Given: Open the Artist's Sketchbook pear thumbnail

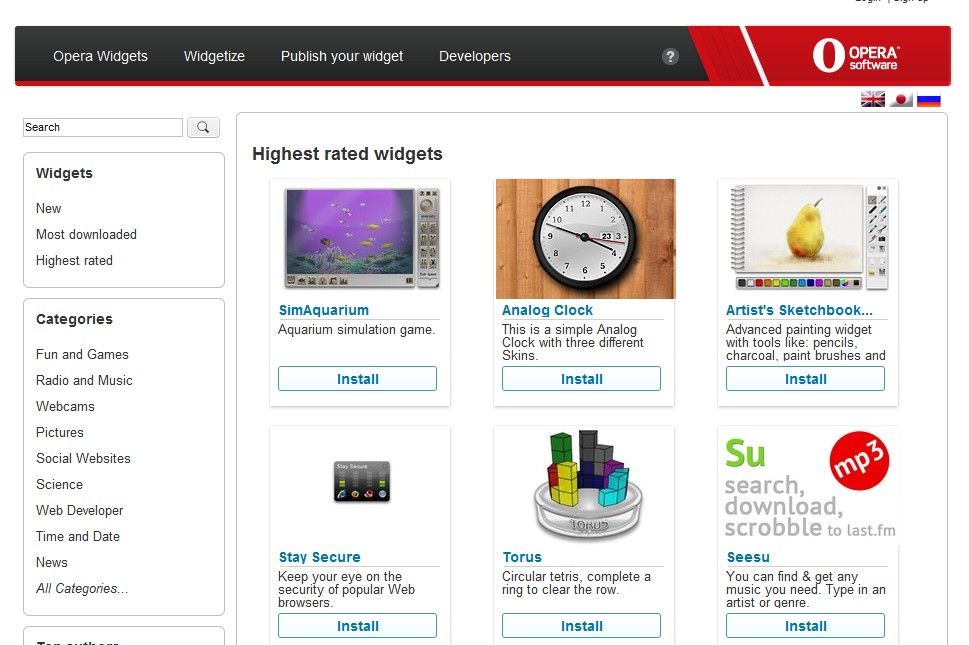Looking at the screenshot, I should 808,237.
